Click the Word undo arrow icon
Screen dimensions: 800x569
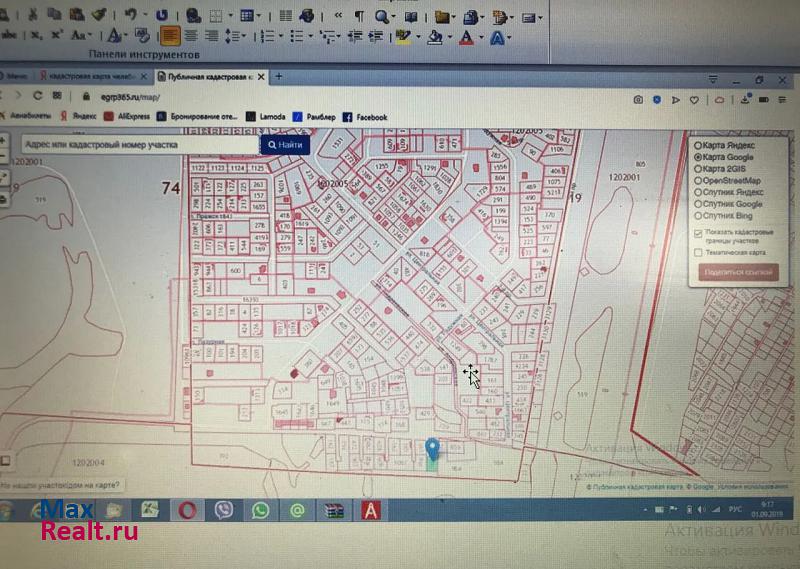point(130,16)
